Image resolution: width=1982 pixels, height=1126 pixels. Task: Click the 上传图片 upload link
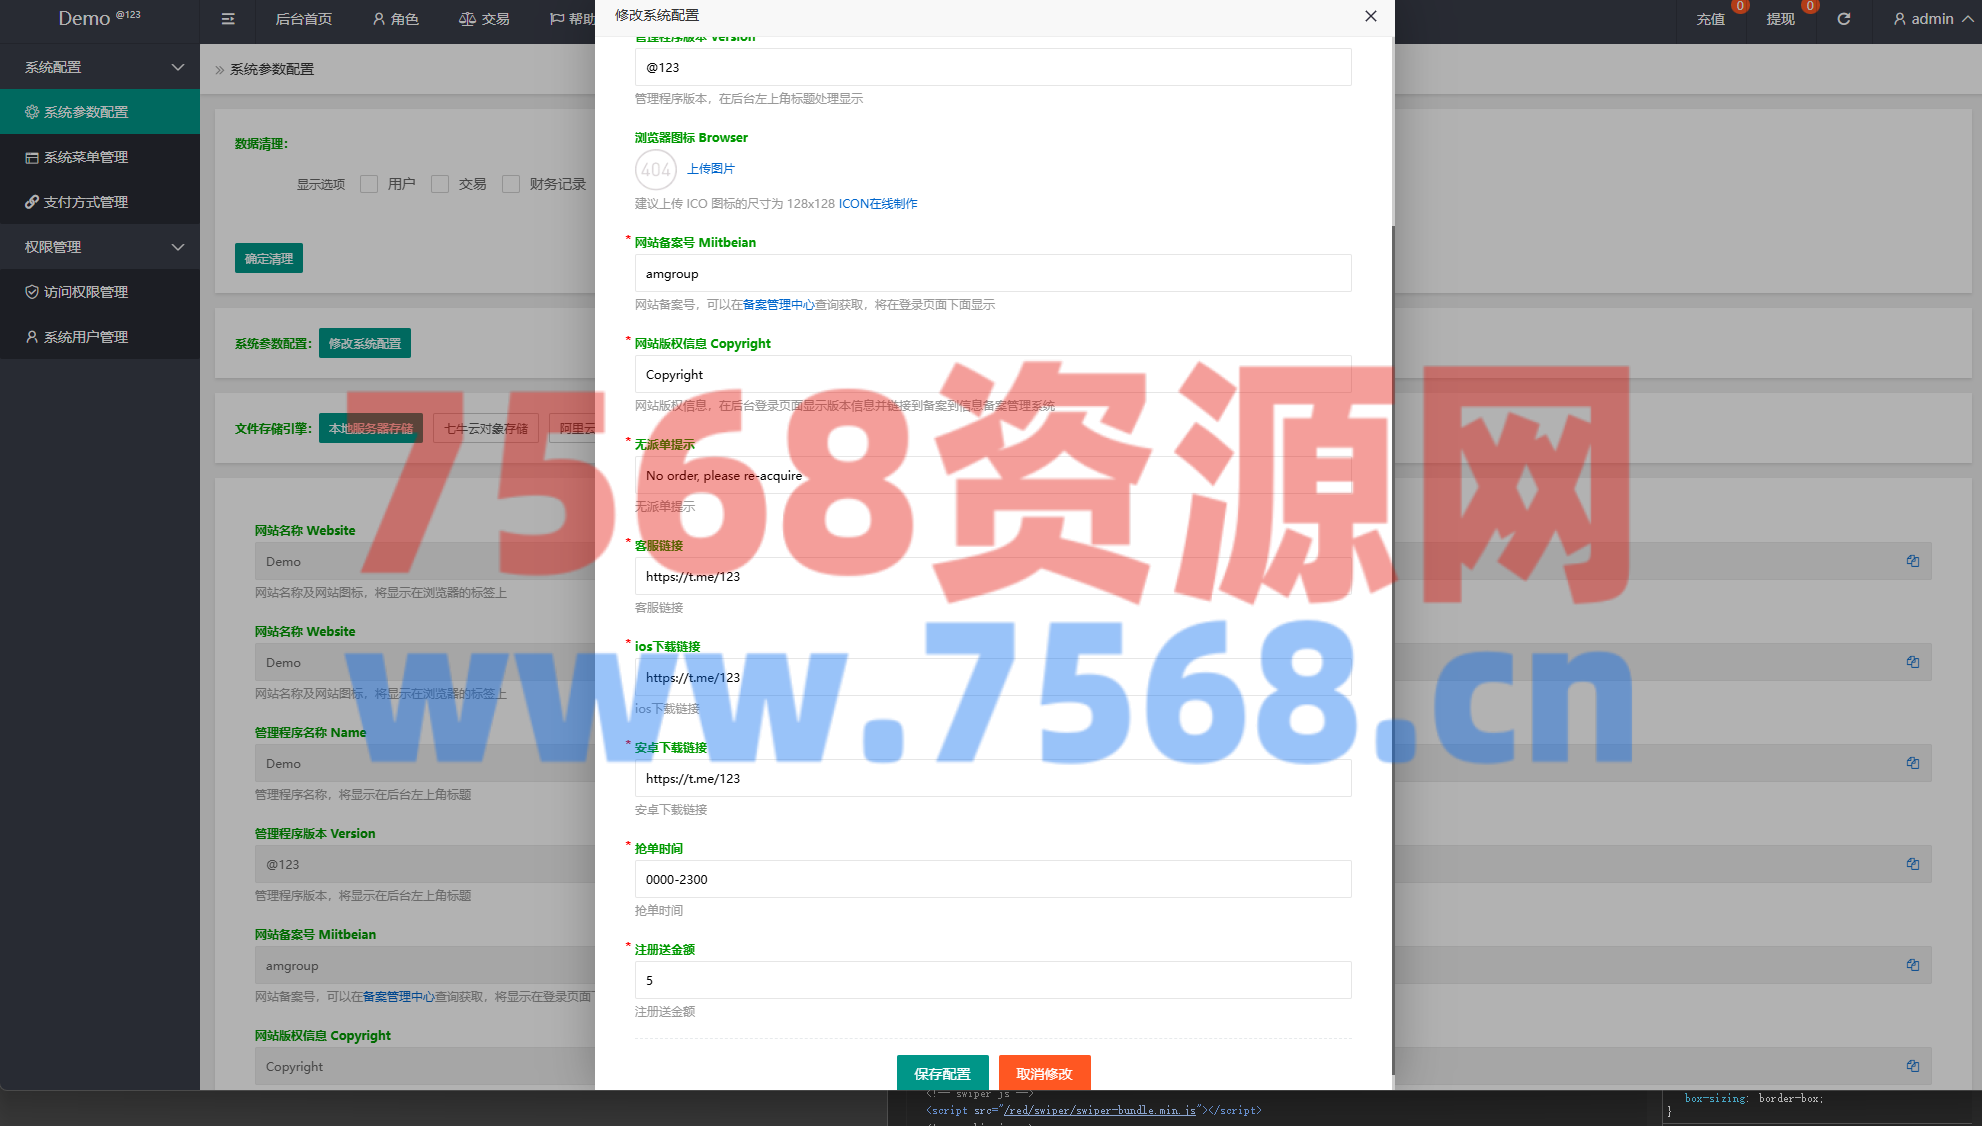pos(710,169)
